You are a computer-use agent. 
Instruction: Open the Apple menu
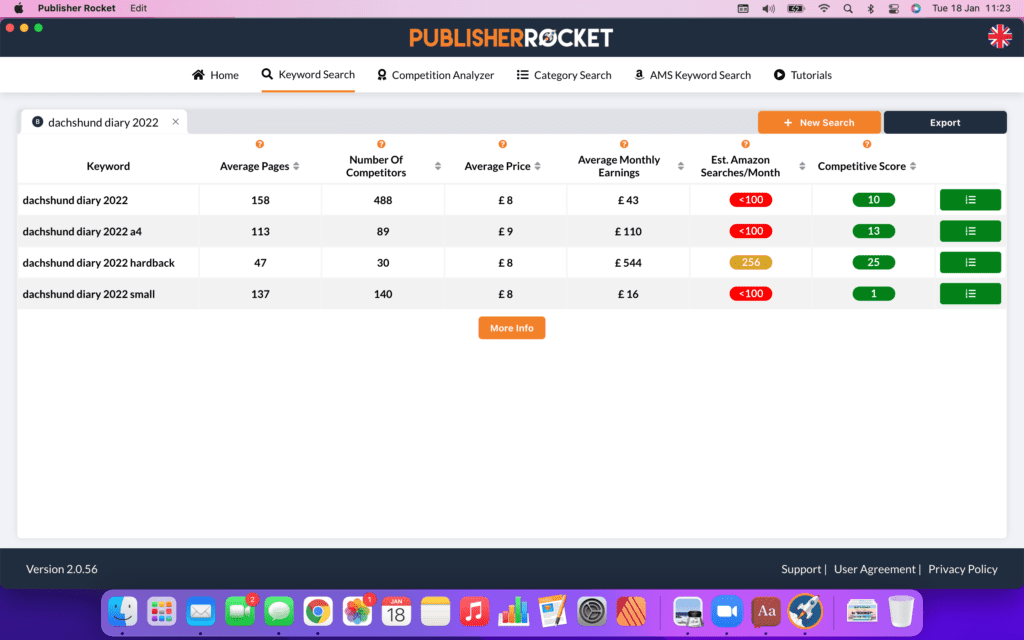tap(18, 8)
